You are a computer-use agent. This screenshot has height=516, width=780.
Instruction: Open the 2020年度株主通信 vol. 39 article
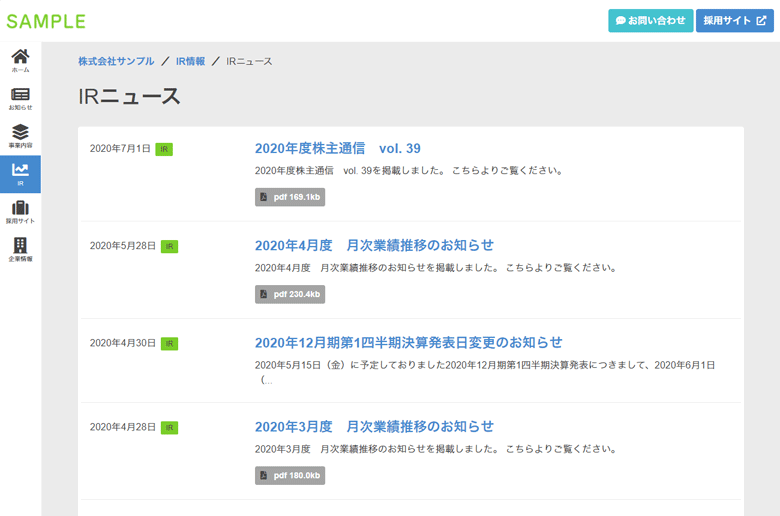(x=337, y=149)
